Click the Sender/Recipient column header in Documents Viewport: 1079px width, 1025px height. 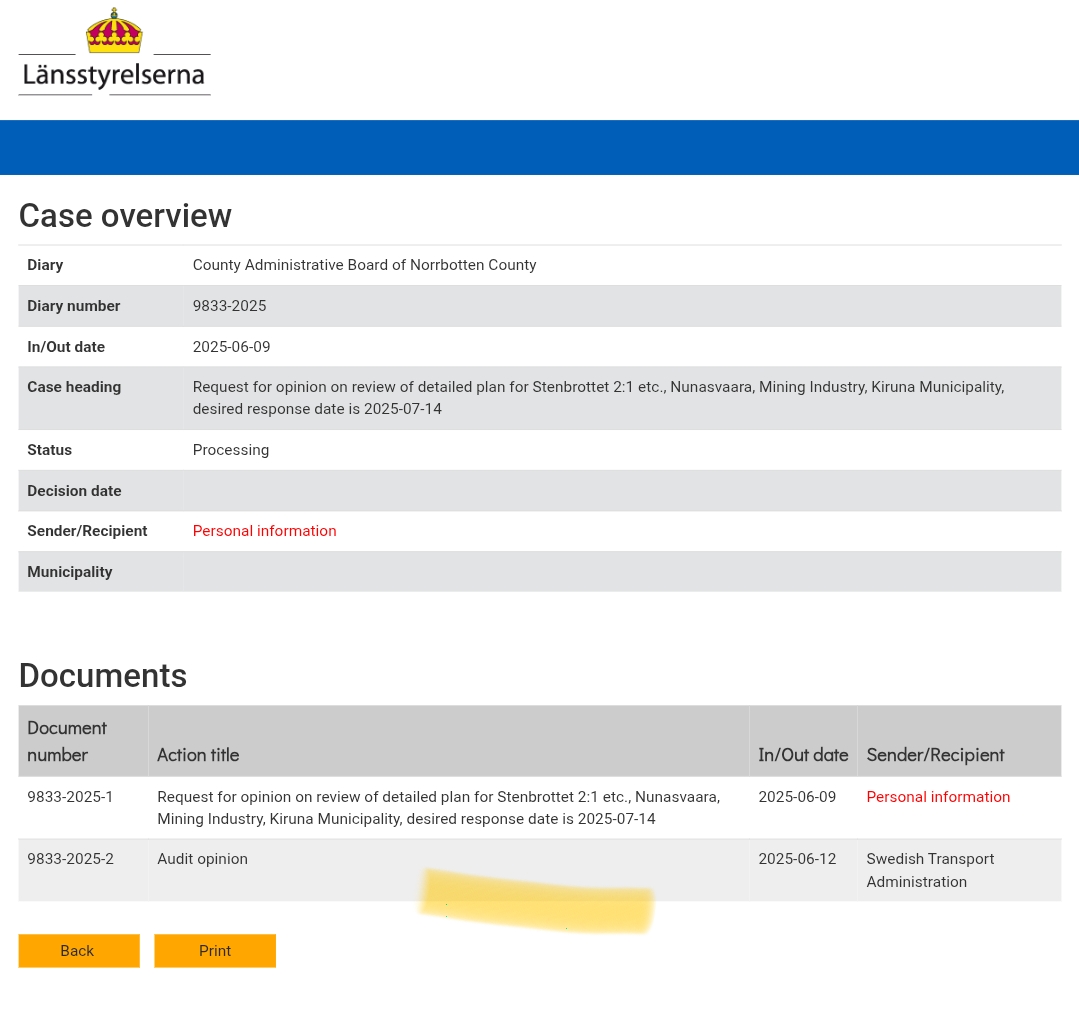(x=934, y=755)
